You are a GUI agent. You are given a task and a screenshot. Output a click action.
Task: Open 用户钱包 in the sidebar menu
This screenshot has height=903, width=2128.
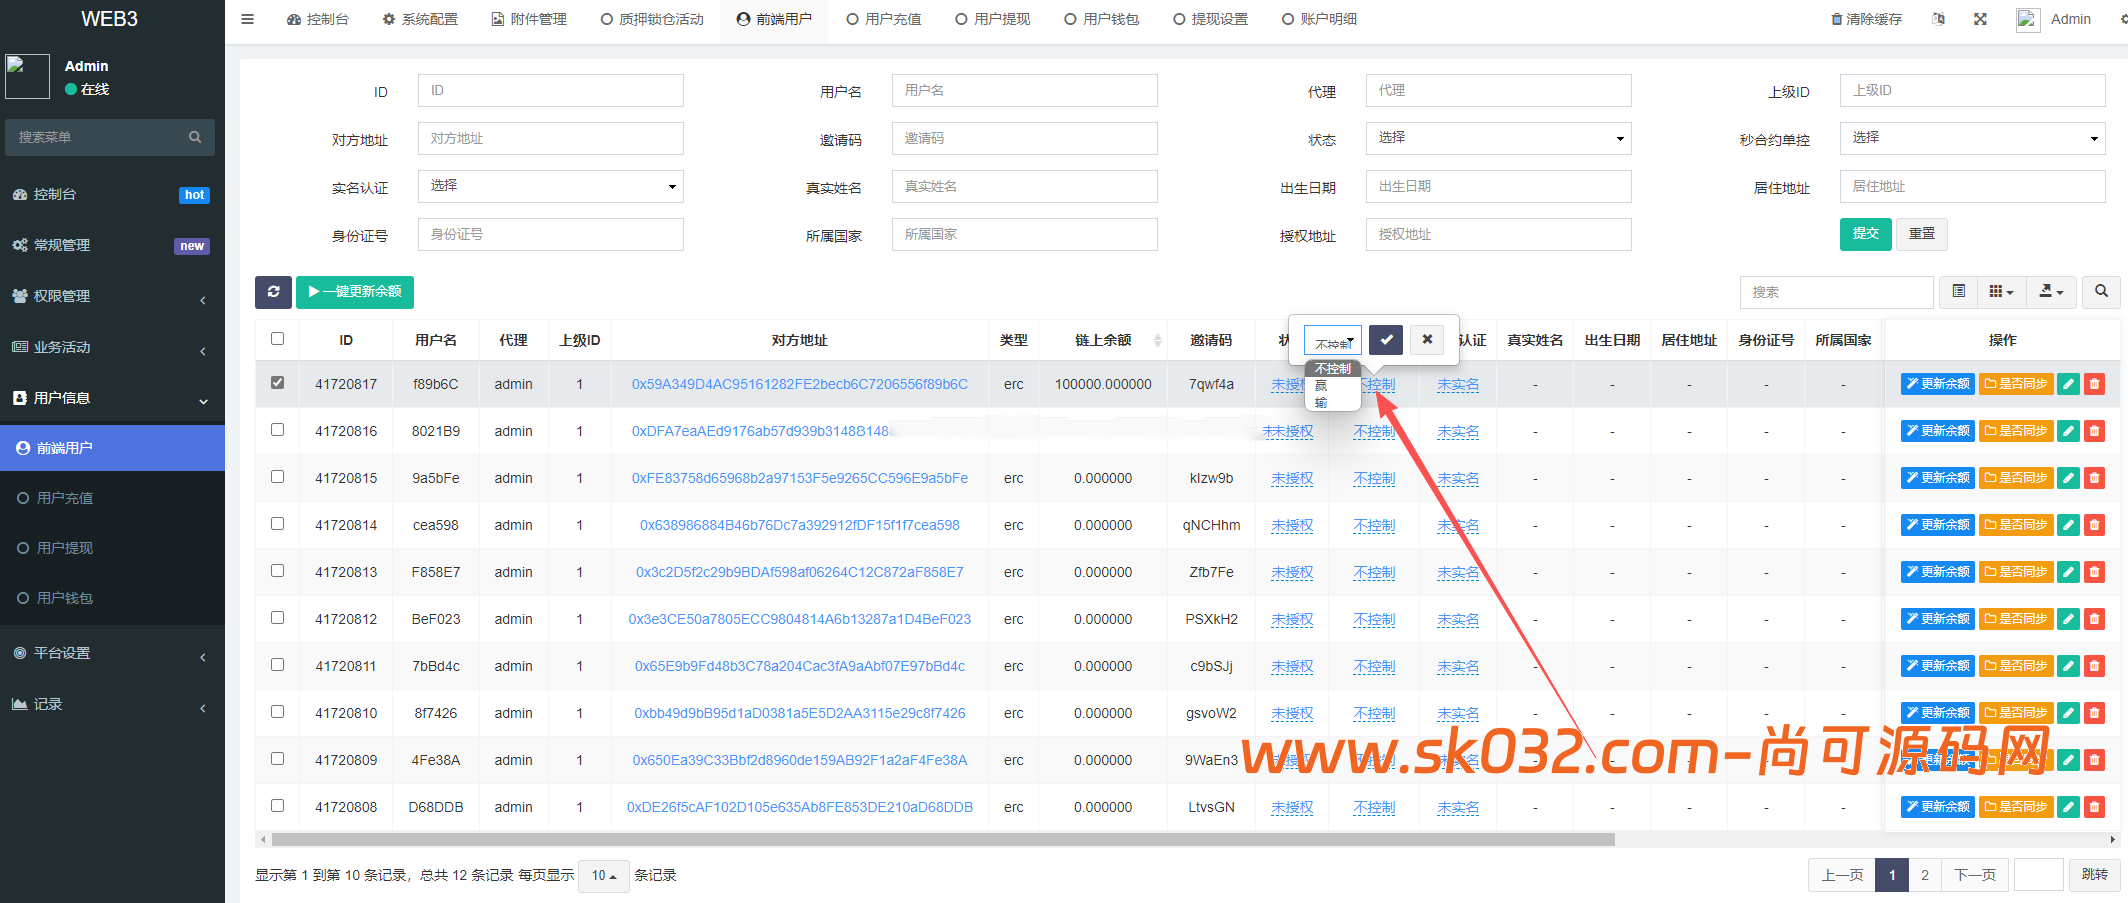click(65, 598)
